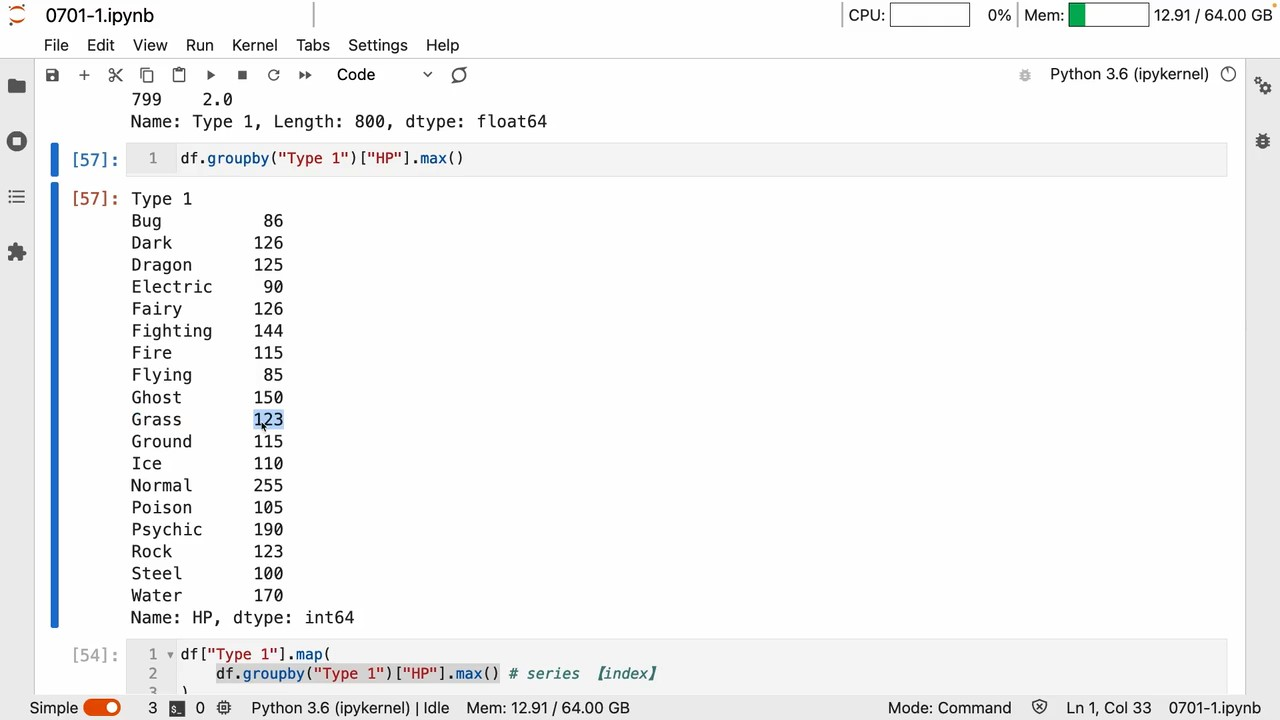The width and height of the screenshot is (1280, 720).
Task: Open the Tabs menu
Action: [x=312, y=45]
